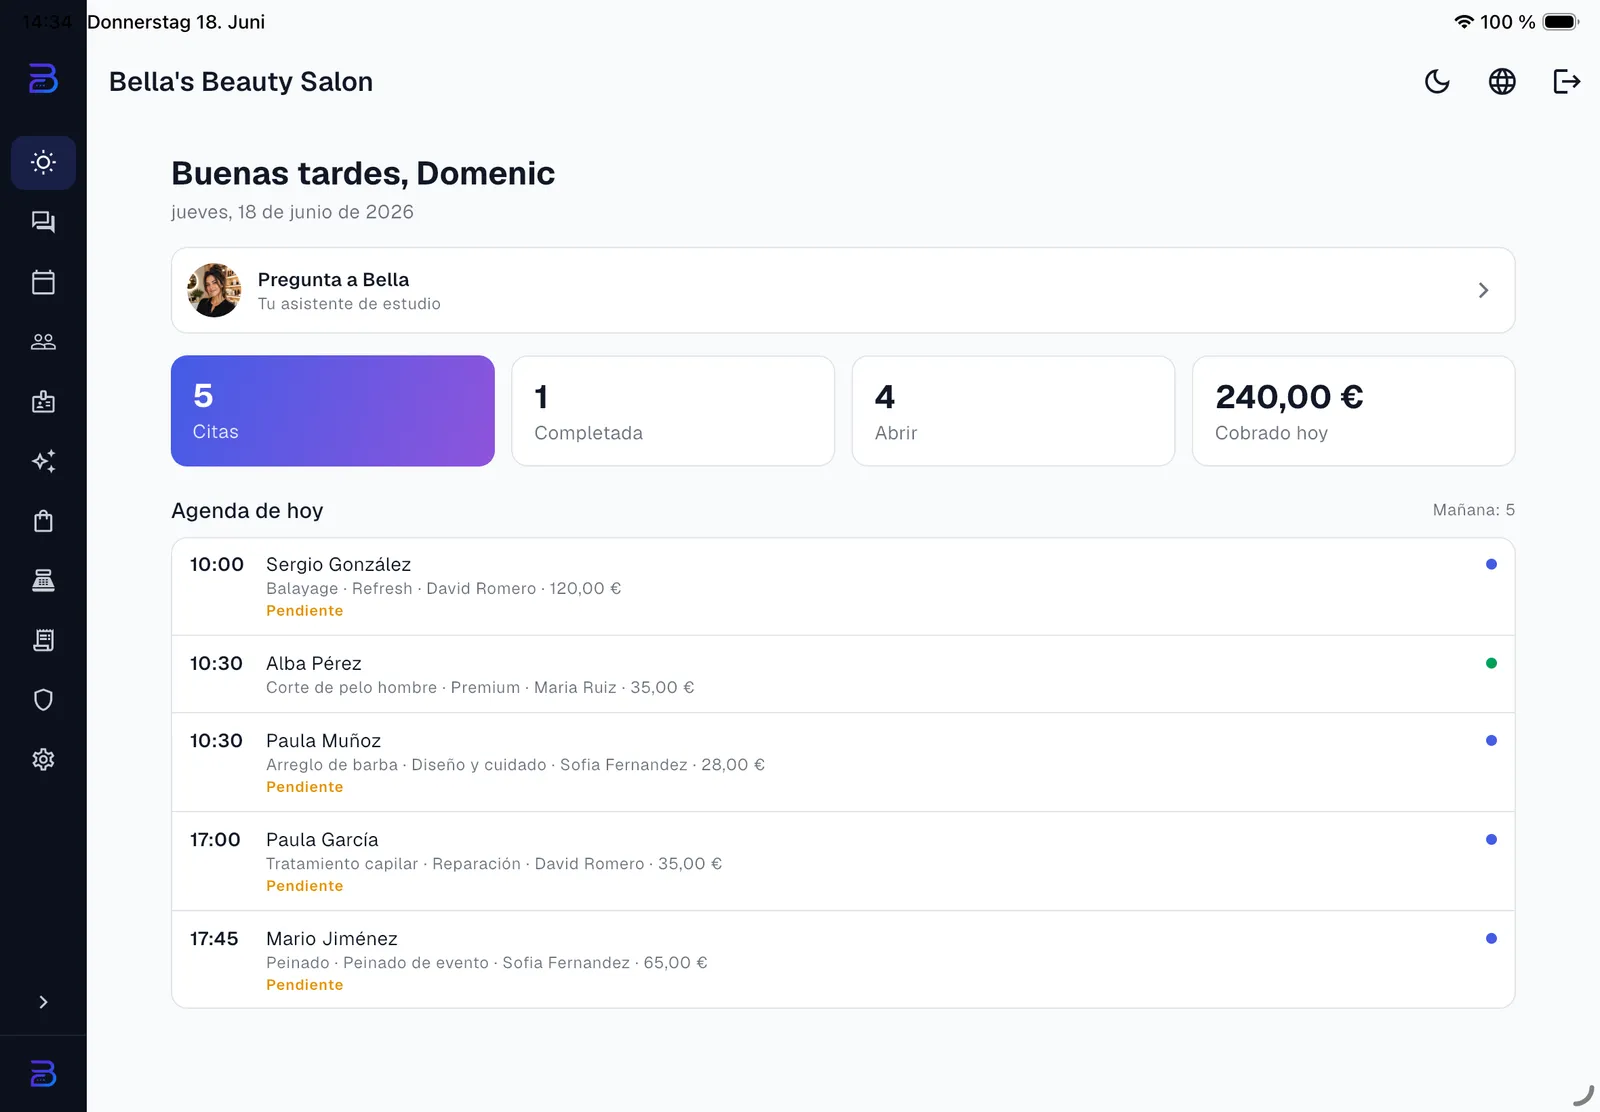The height and width of the screenshot is (1112, 1600).
Task: Open the chat messages sidebar icon
Action: tap(43, 222)
